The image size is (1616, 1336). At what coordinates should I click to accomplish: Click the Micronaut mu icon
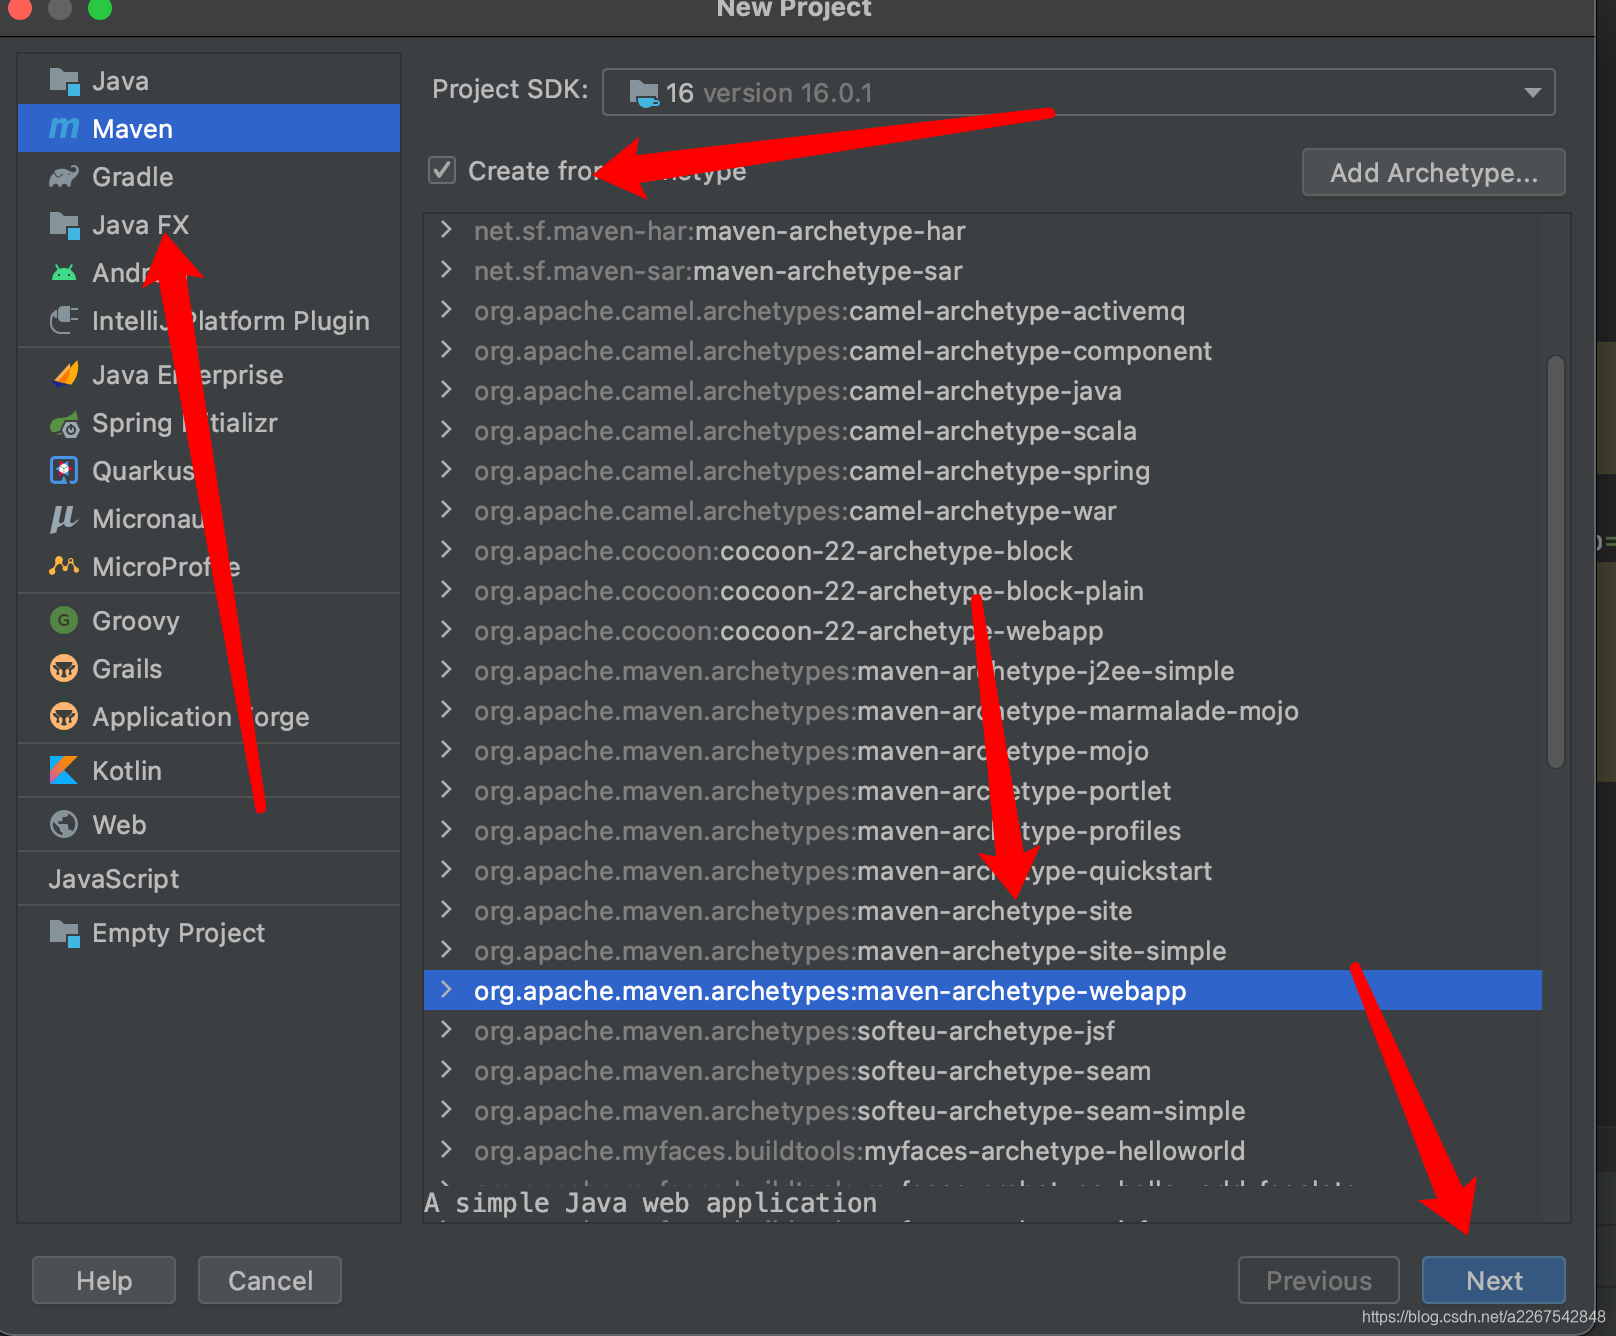click(x=64, y=519)
